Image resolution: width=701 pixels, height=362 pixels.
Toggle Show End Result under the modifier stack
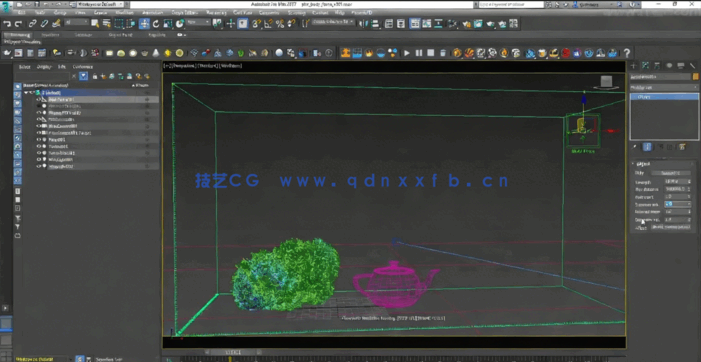tap(647, 147)
